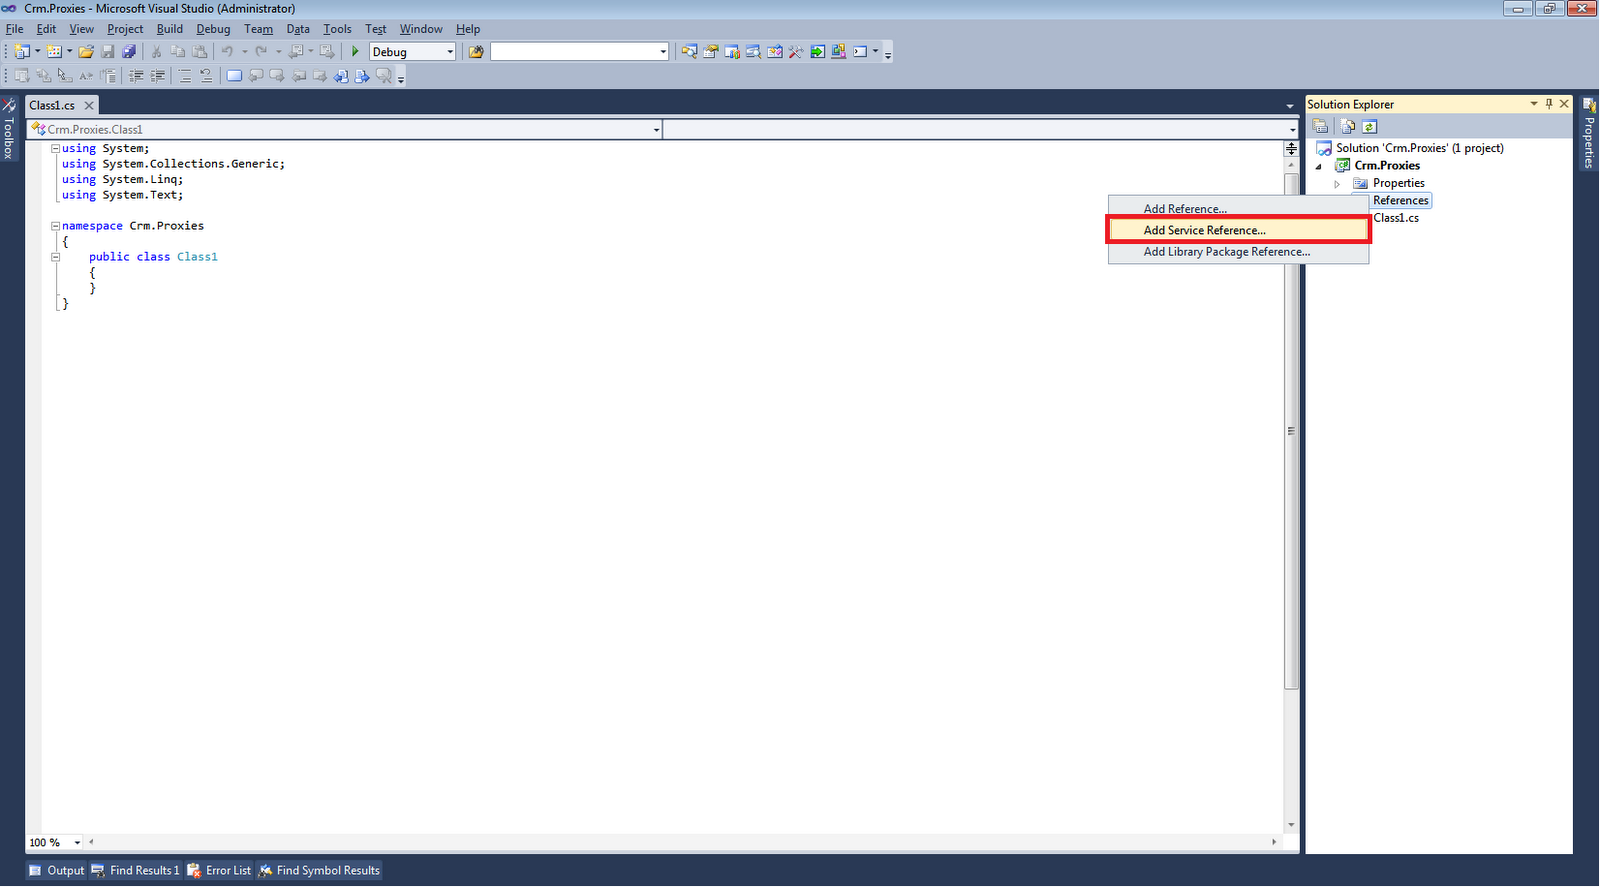Open Solution Explorer from the toolbar icon
Screen dimensions: 1600x887
689,52
